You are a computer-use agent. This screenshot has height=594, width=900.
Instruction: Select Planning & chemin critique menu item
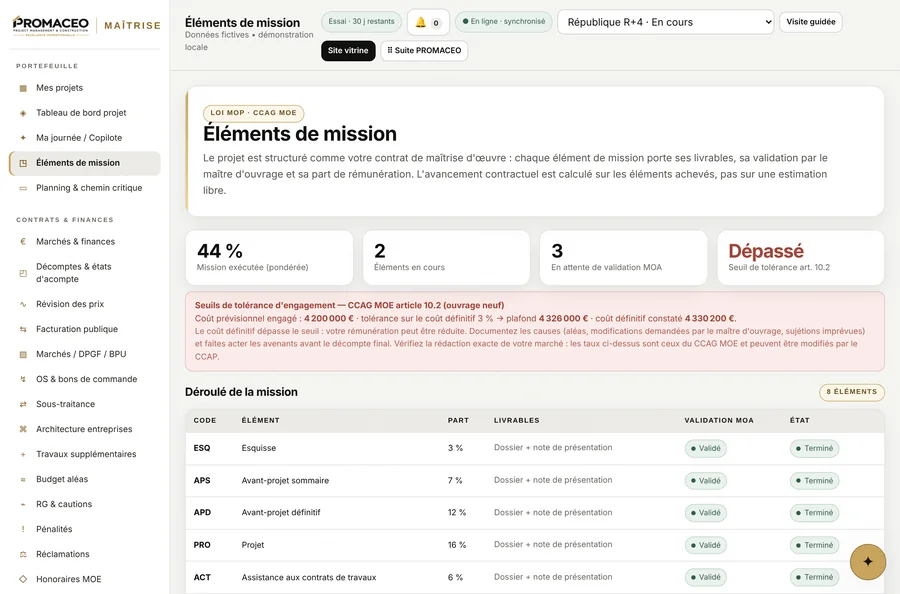84,188
